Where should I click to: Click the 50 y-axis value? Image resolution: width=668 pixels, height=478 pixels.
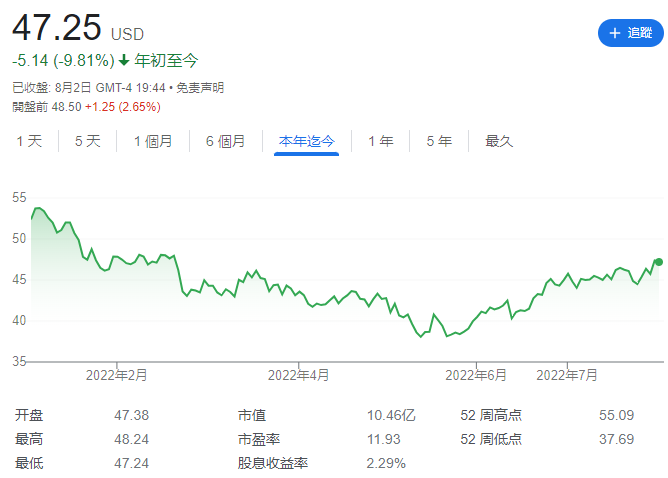19,238
